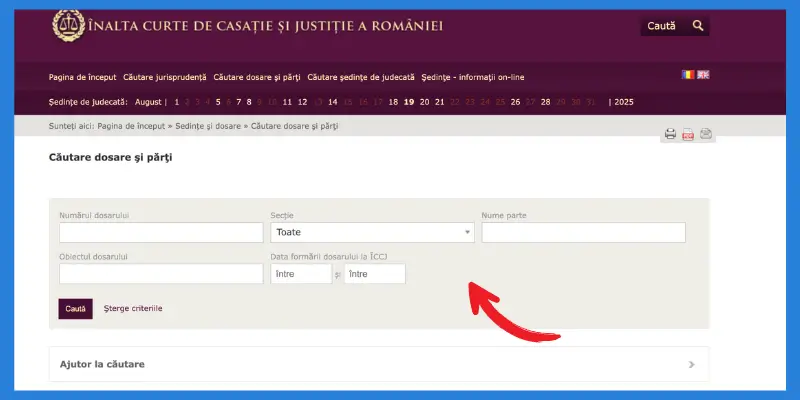Open the Secție dropdown showing Toate
The width and height of the screenshot is (800, 400).
[x=372, y=232]
